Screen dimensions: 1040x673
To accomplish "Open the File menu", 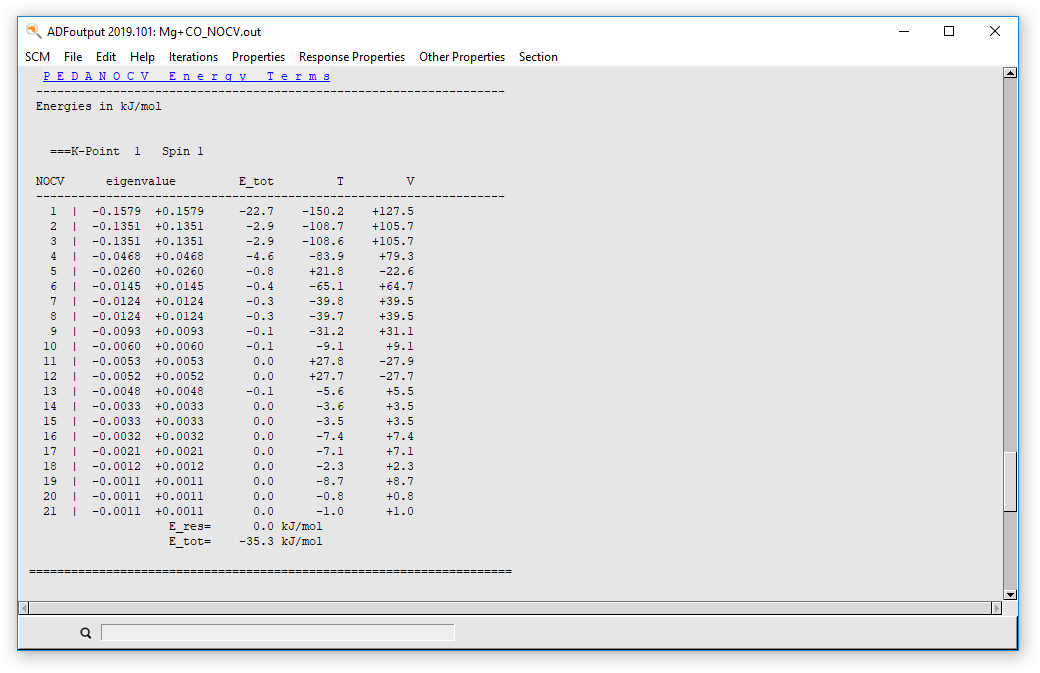I will (72, 57).
